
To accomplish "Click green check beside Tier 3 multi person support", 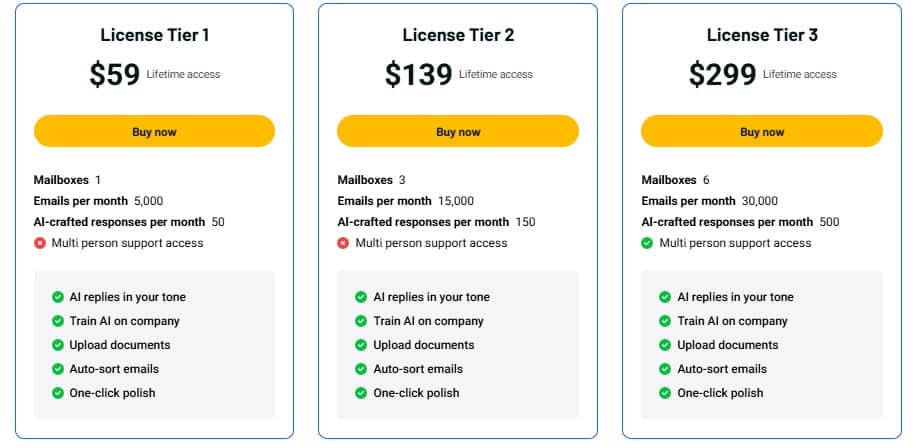I will 647,243.
